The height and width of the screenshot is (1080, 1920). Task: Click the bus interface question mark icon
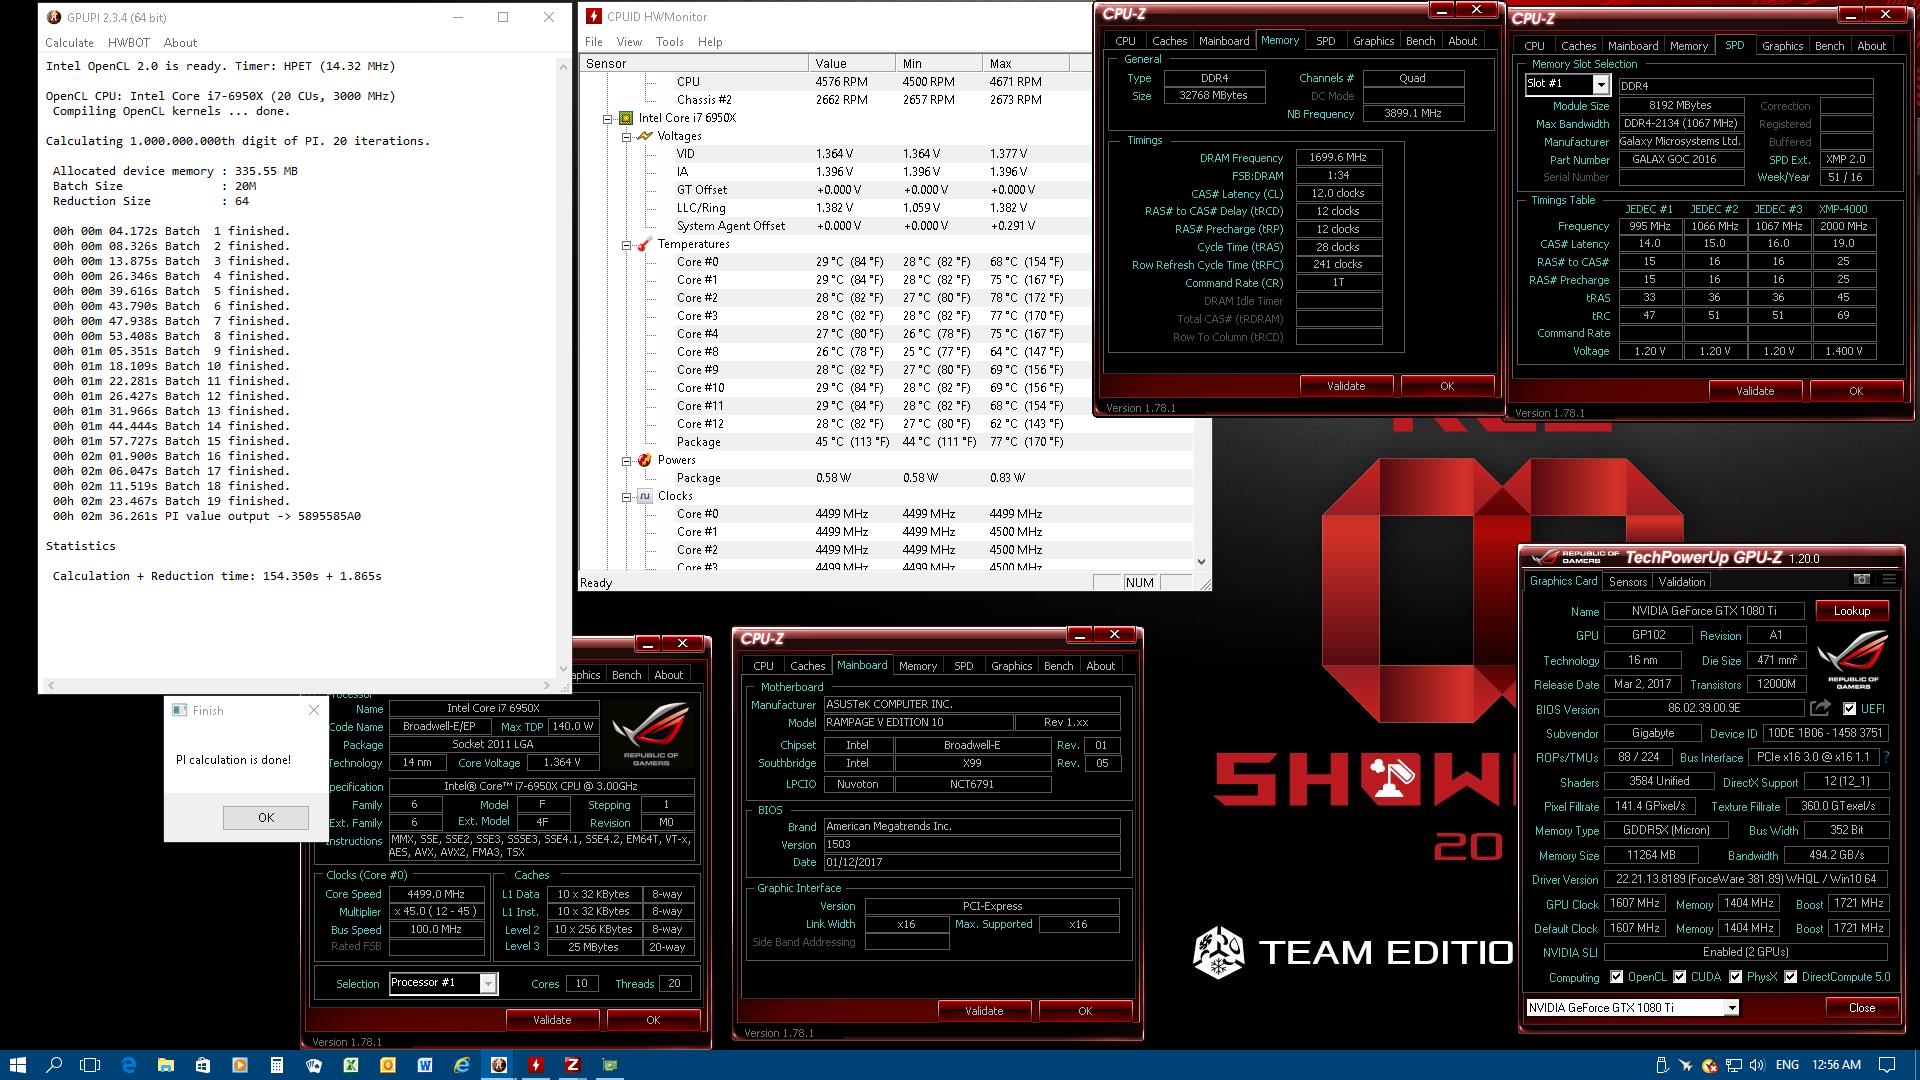(x=1886, y=757)
